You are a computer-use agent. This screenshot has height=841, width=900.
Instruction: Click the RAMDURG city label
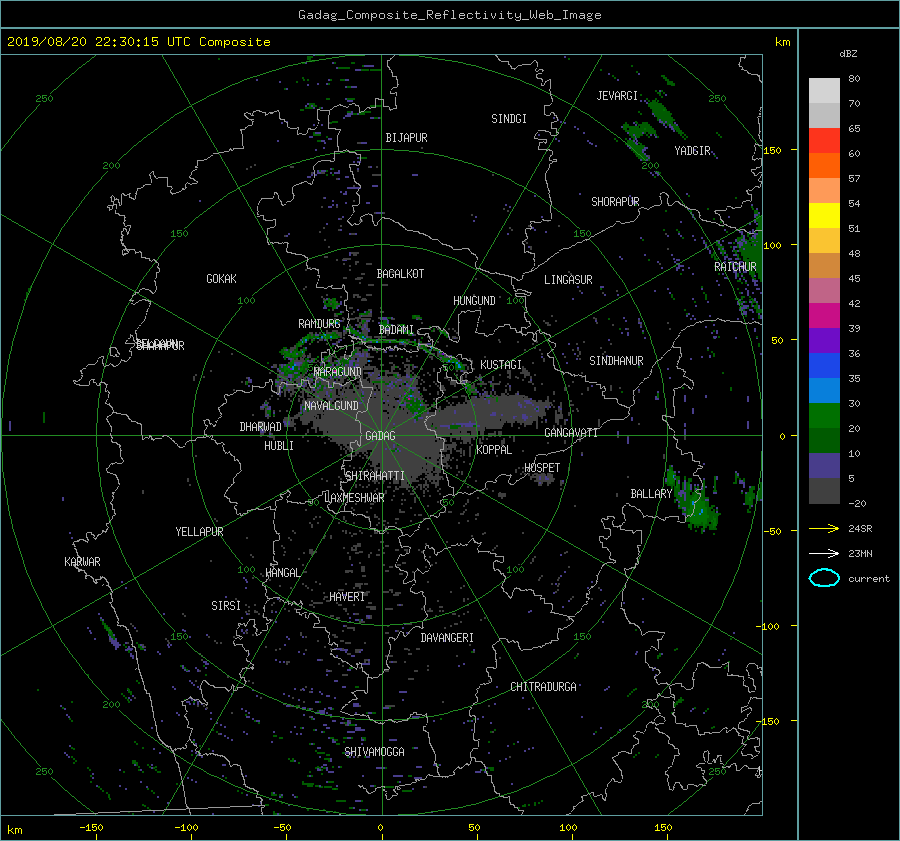pyautogui.click(x=319, y=324)
